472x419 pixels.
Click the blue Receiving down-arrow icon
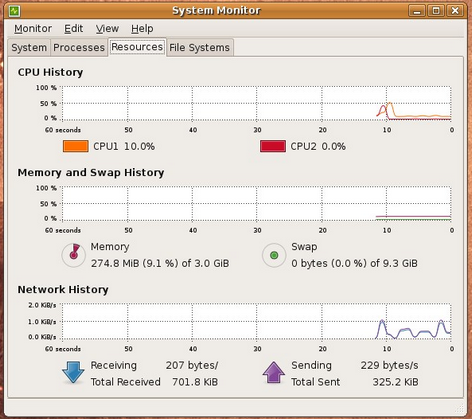tap(73, 372)
